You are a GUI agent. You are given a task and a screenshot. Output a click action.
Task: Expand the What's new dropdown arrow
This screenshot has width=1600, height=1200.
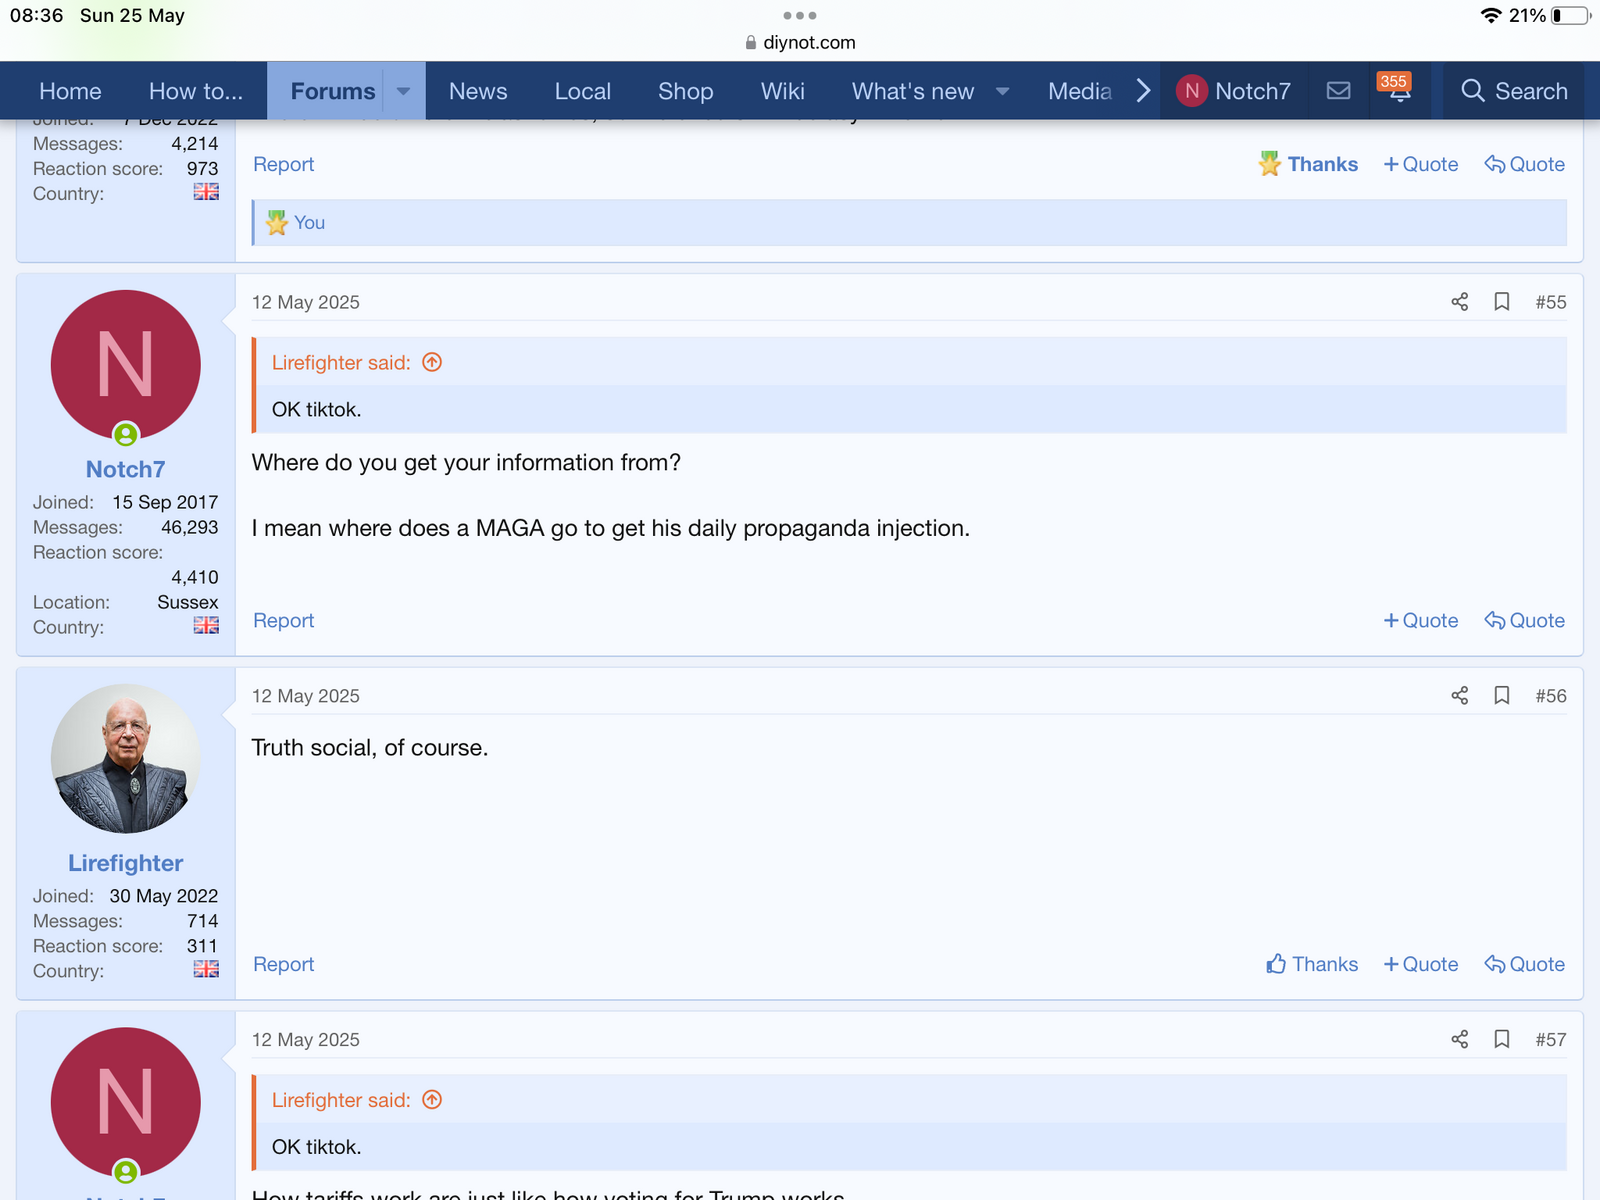point(1002,91)
